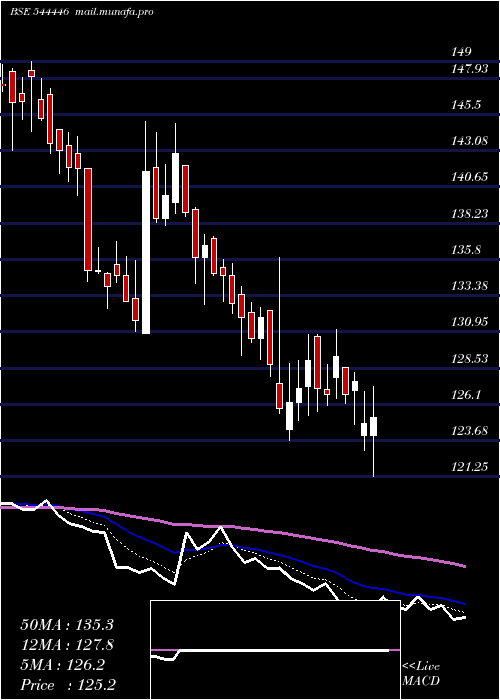
Task: Select the 123.68 price level label
Action: point(469,431)
